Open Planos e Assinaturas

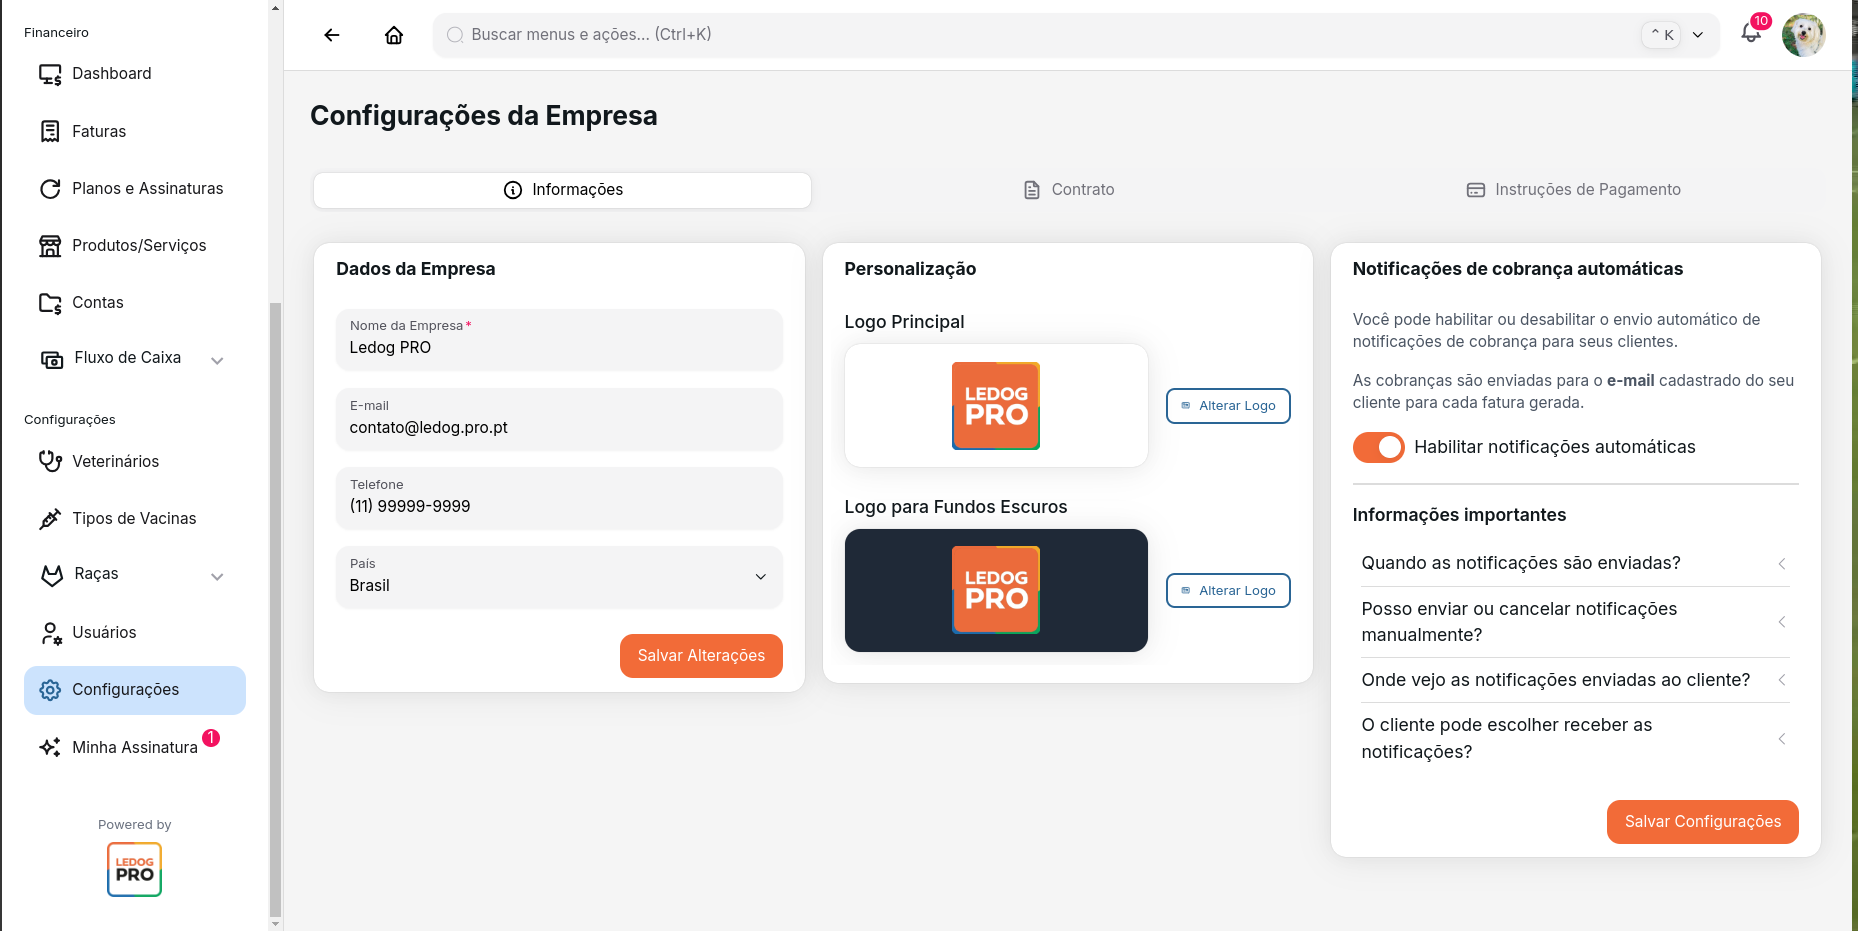click(148, 188)
